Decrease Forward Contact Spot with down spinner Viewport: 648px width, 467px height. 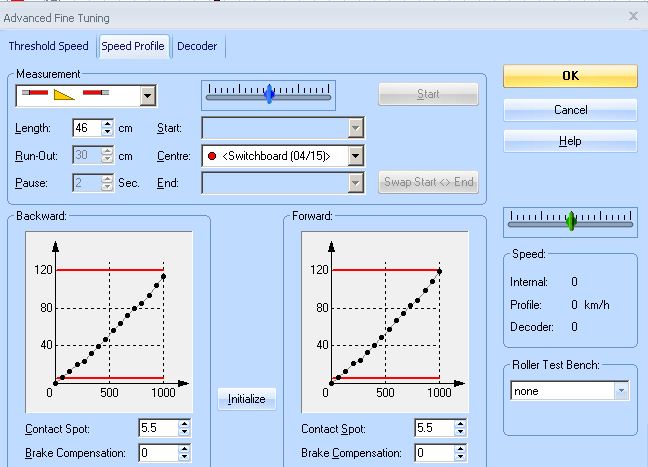tap(460, 432)
